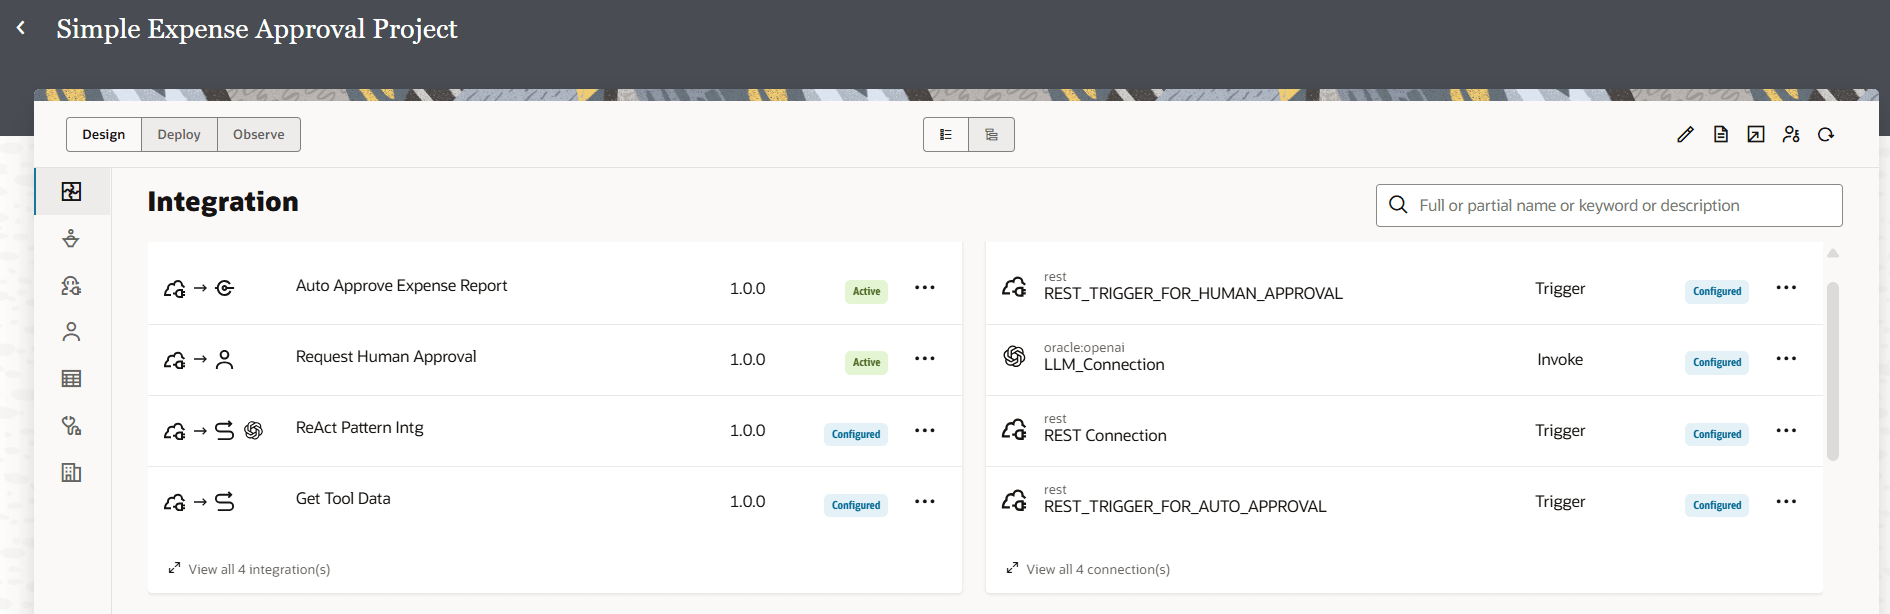Click pattern icons of ReAct Pattern Intg row

[x=213, y=430]
